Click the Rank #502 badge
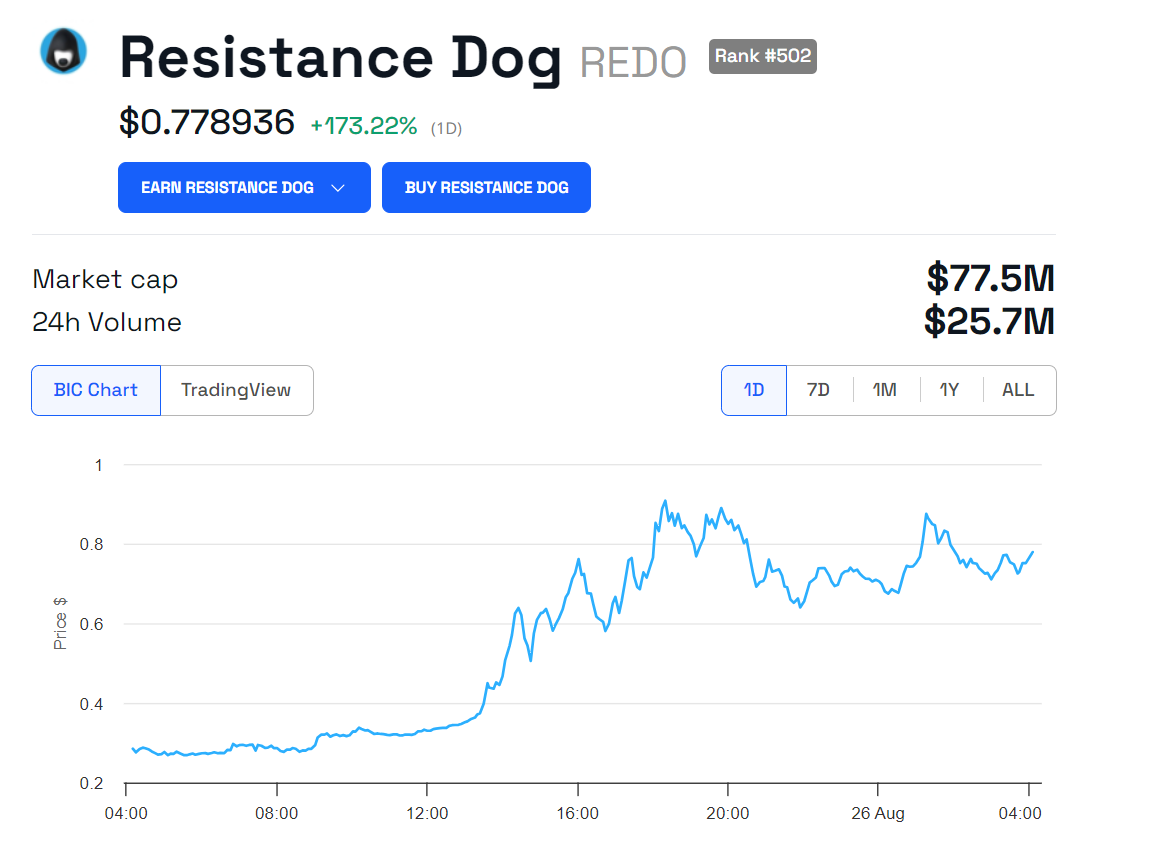 [x=762, y=56]
